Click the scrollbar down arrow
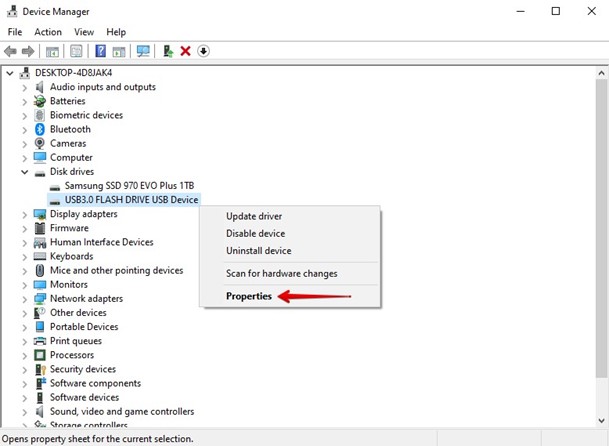609x446 pixels. 601,420
